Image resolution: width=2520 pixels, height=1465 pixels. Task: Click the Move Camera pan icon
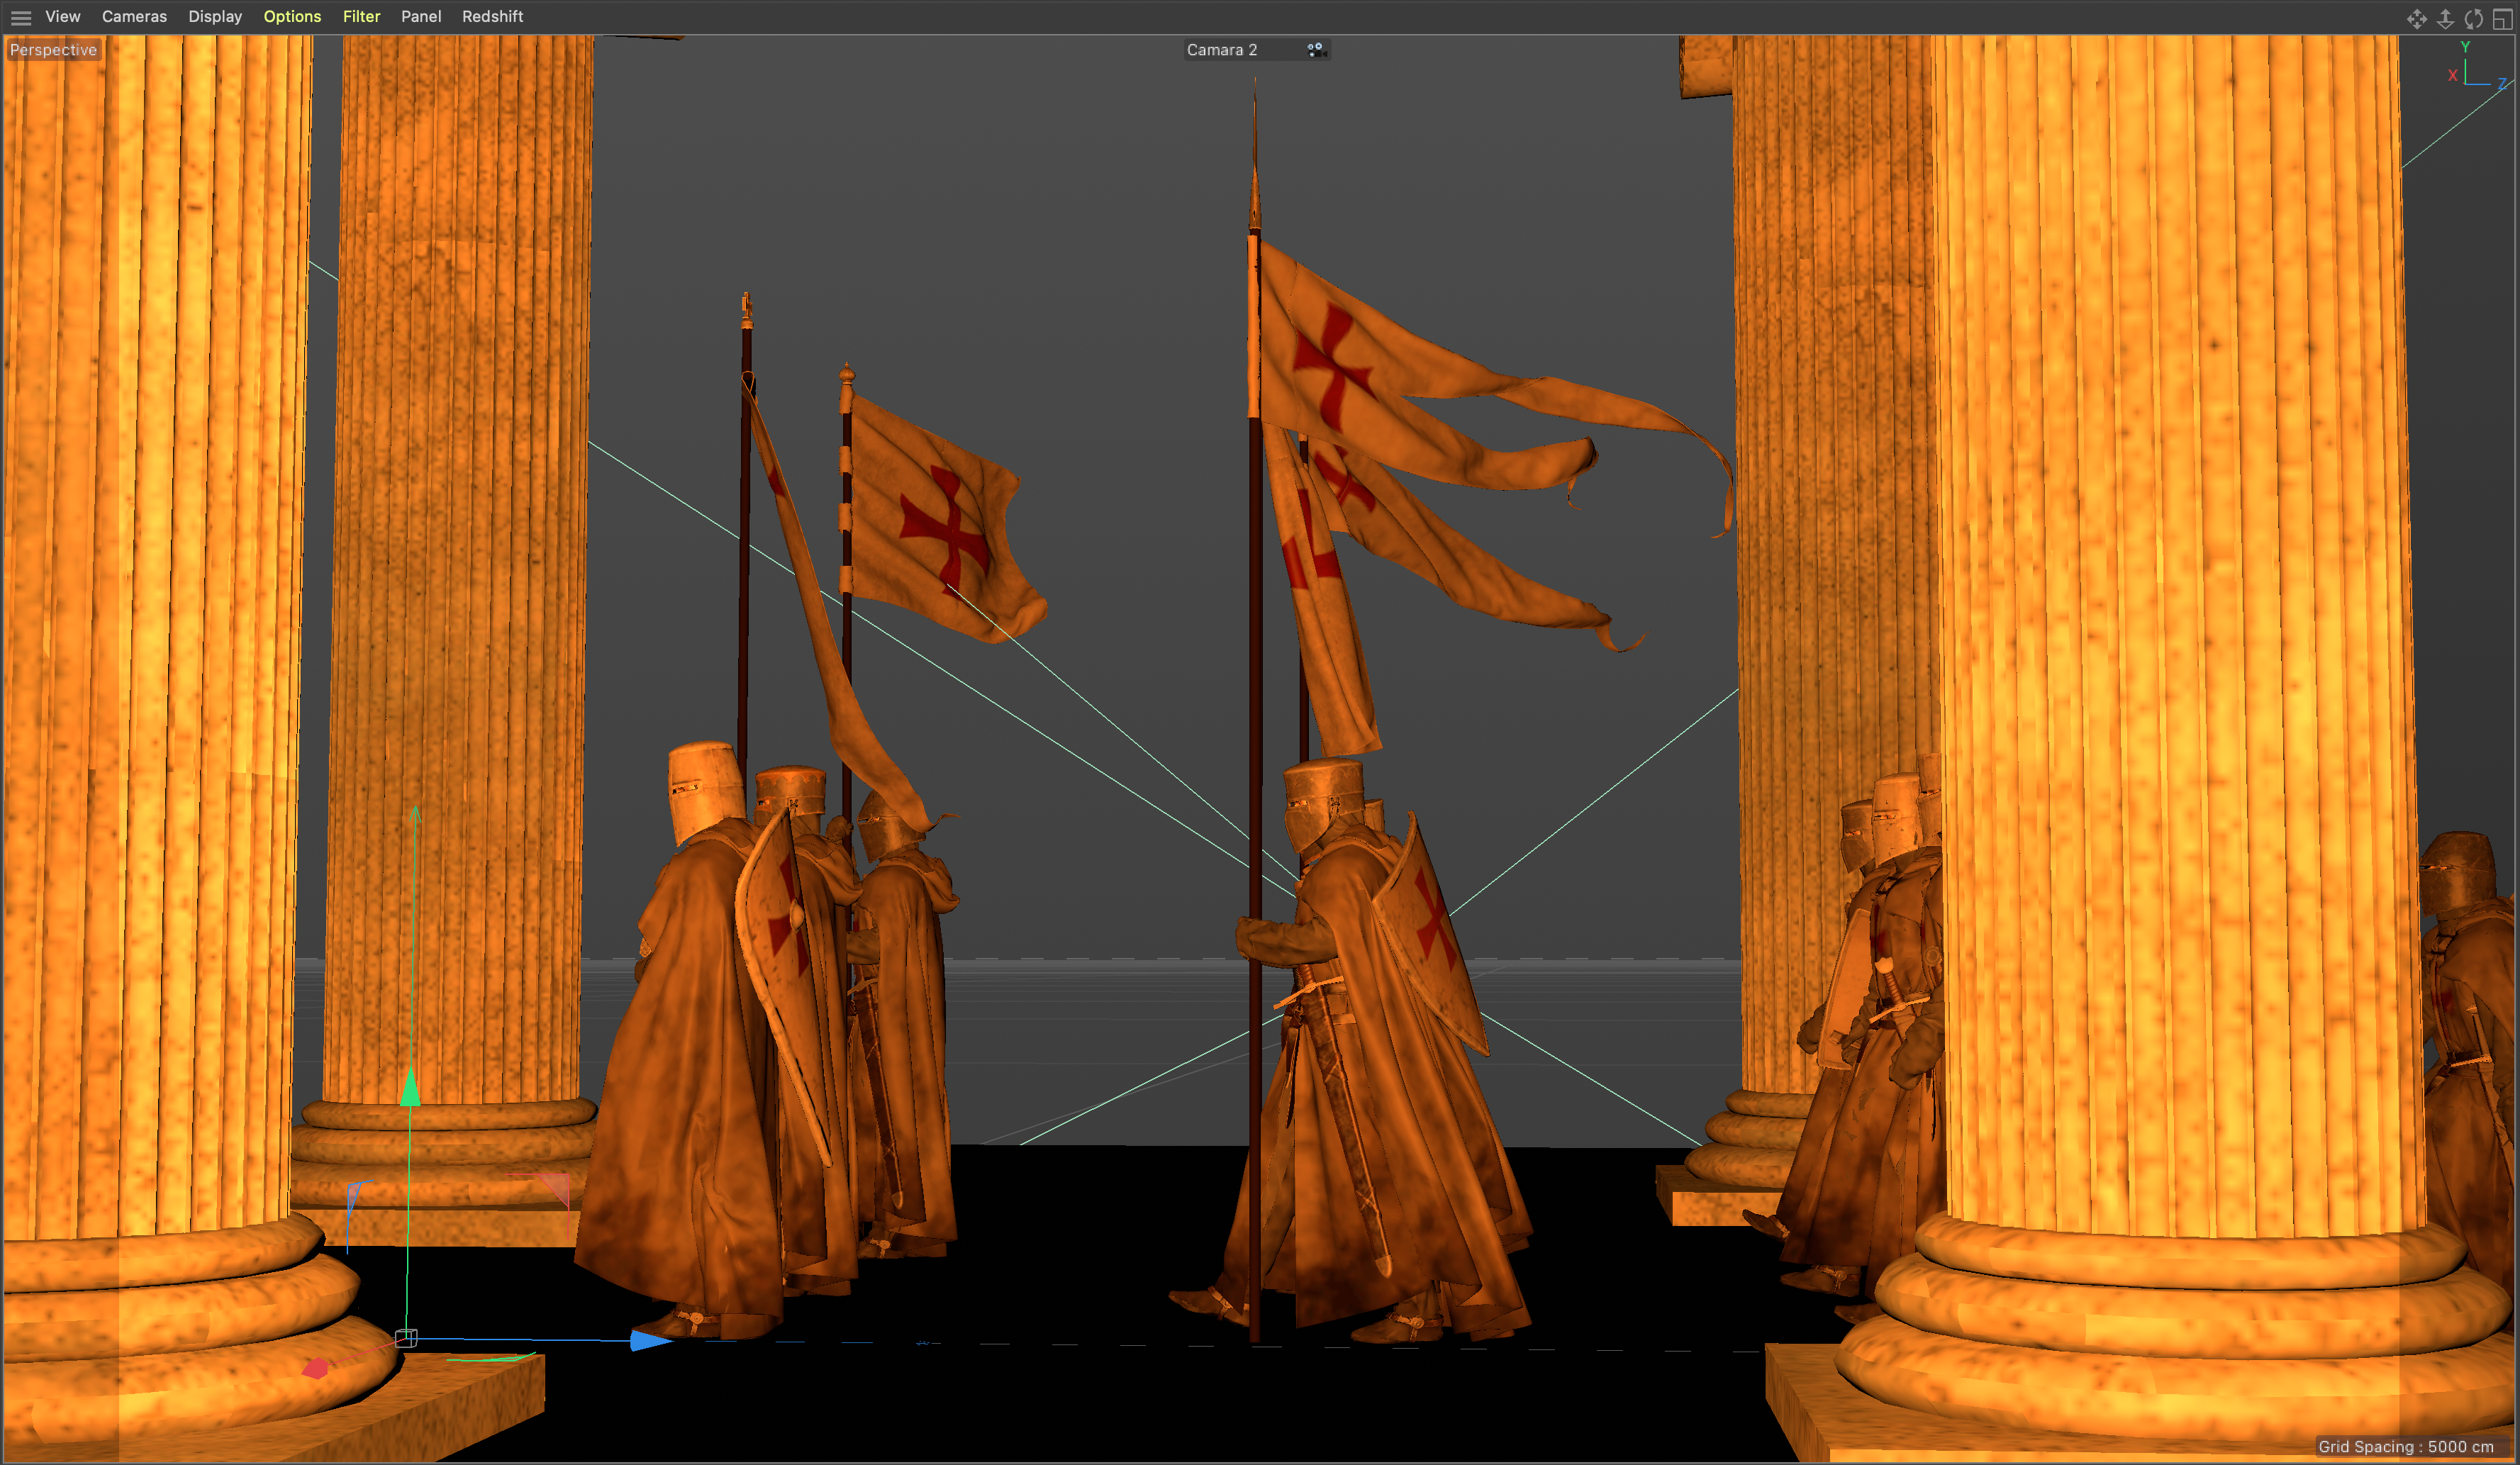point(2416,19)
